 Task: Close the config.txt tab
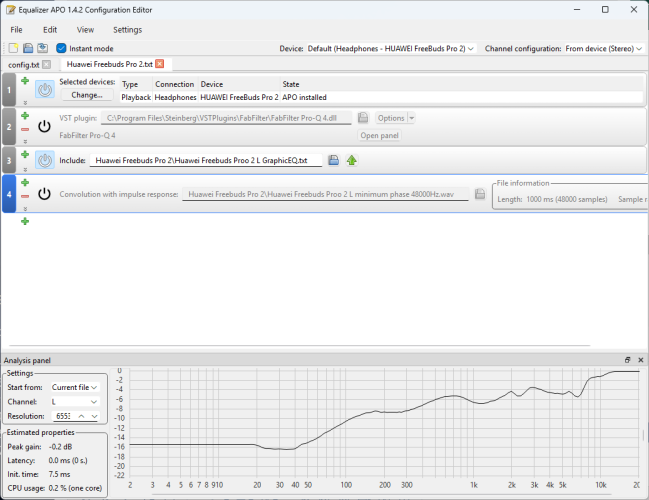click(47, 65)
